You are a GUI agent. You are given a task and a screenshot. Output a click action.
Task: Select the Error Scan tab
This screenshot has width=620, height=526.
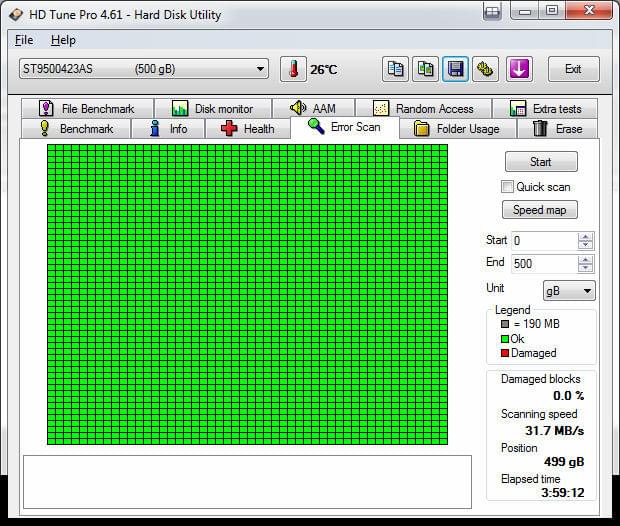[344, 127]
